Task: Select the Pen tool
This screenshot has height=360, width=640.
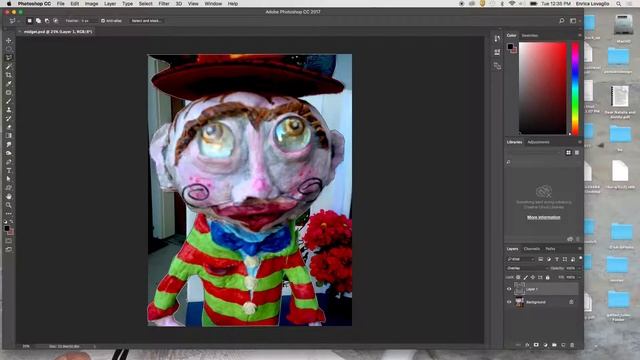Action: (x=9, y=162)
